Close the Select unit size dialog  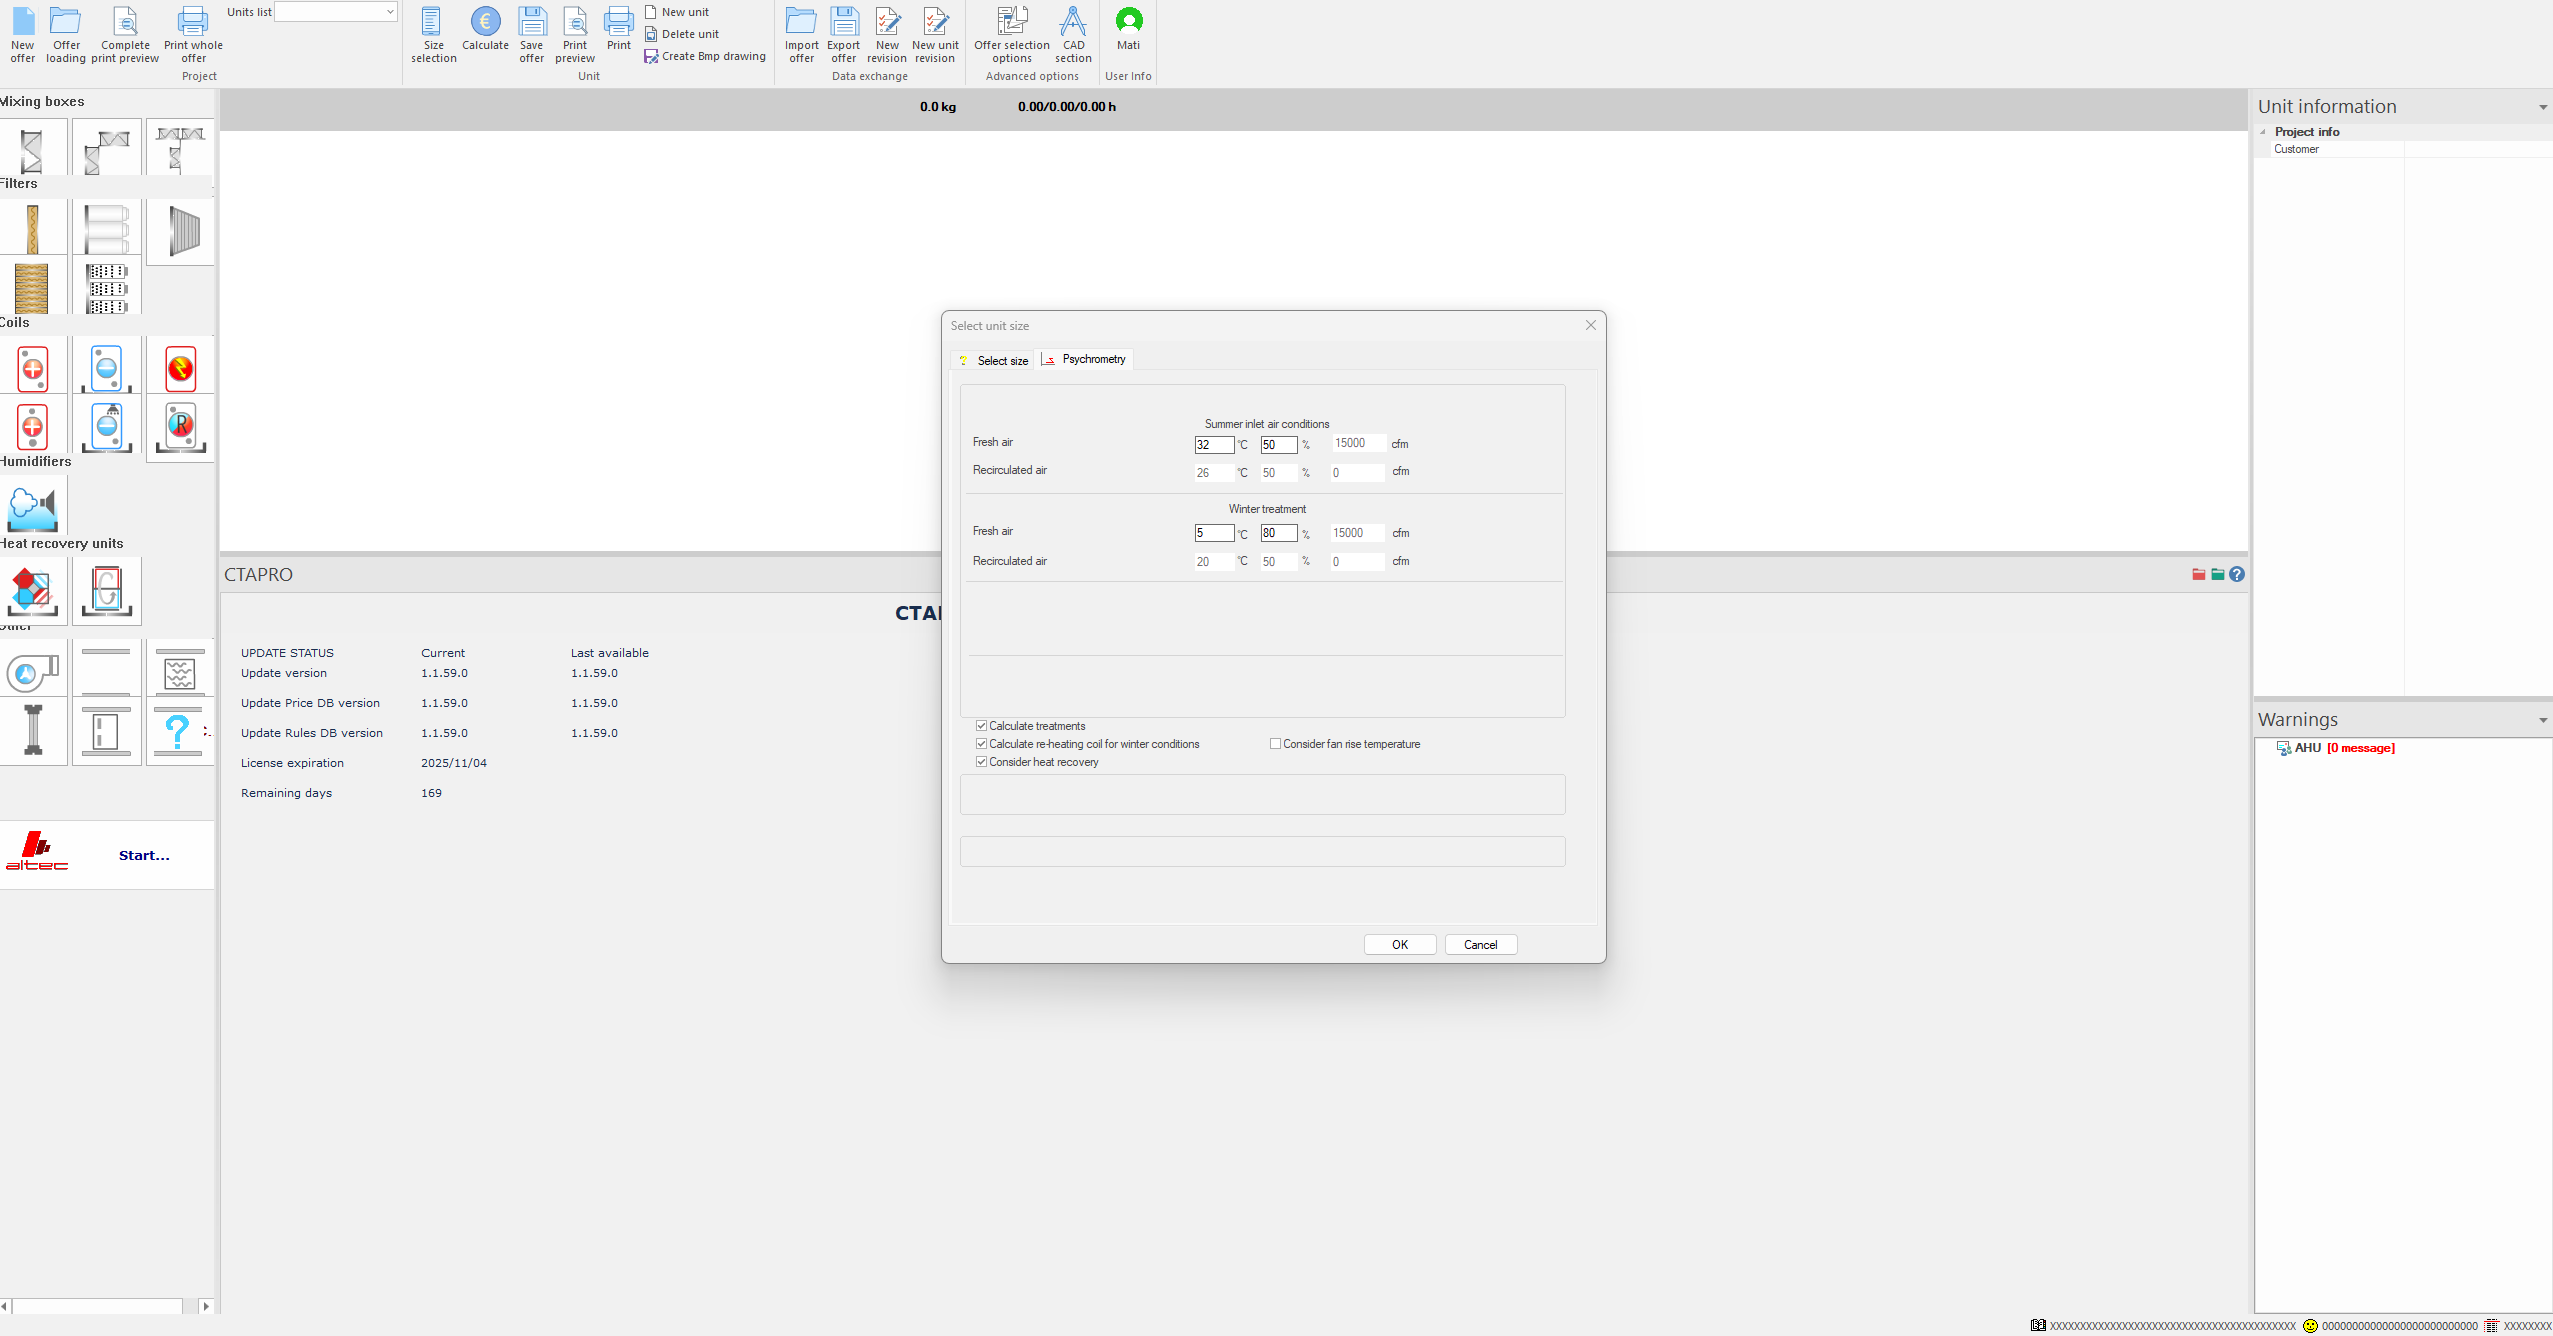pos(1590,325)
